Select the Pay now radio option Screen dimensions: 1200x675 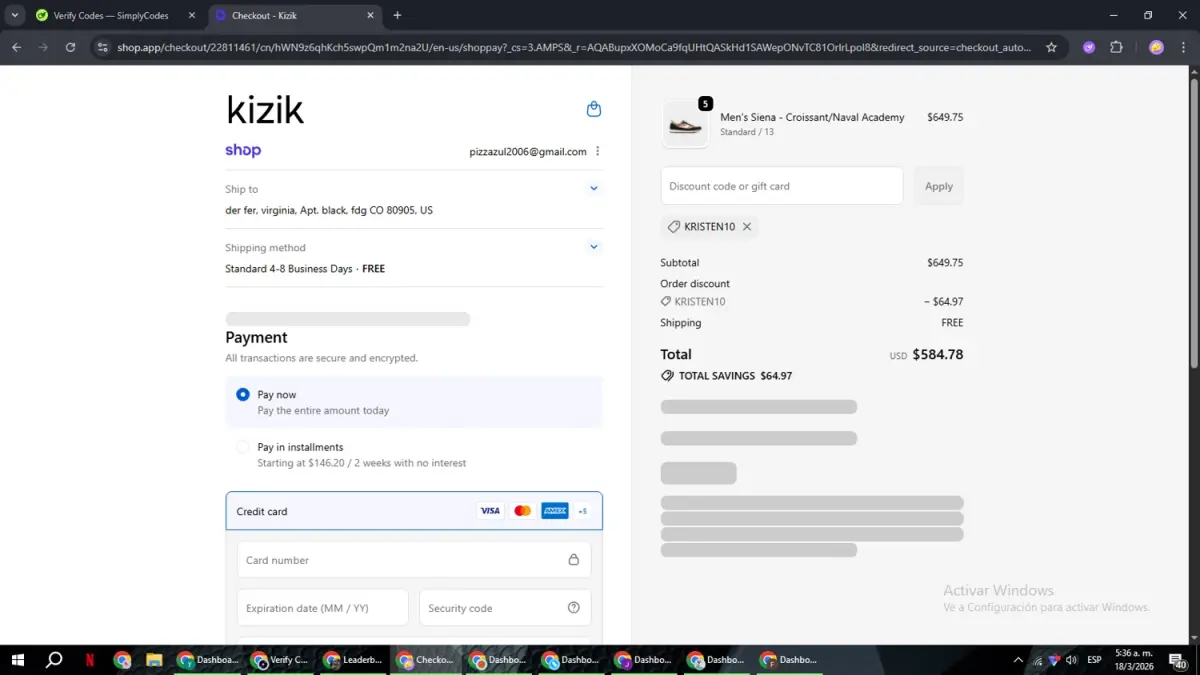[243, 395]
